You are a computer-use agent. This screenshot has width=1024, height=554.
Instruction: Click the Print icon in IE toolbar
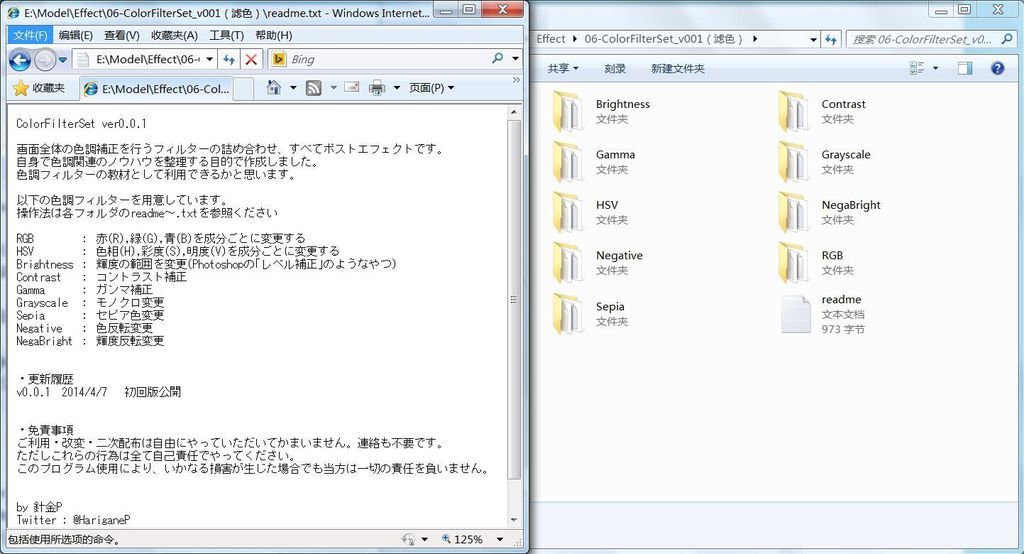[376, 88]
